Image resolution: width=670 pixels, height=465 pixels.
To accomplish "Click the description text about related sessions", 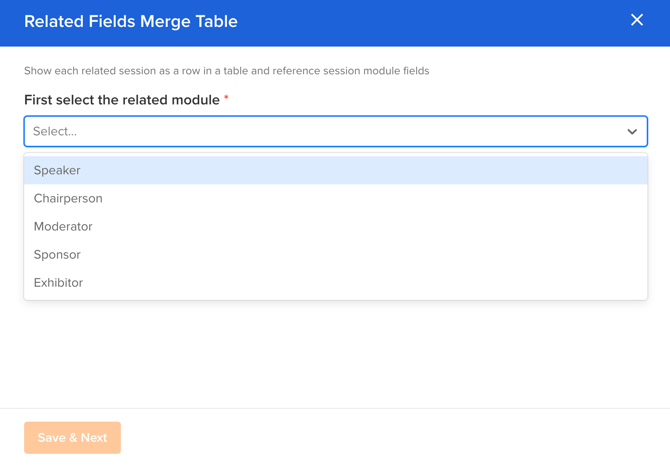I will coord(226,71).
